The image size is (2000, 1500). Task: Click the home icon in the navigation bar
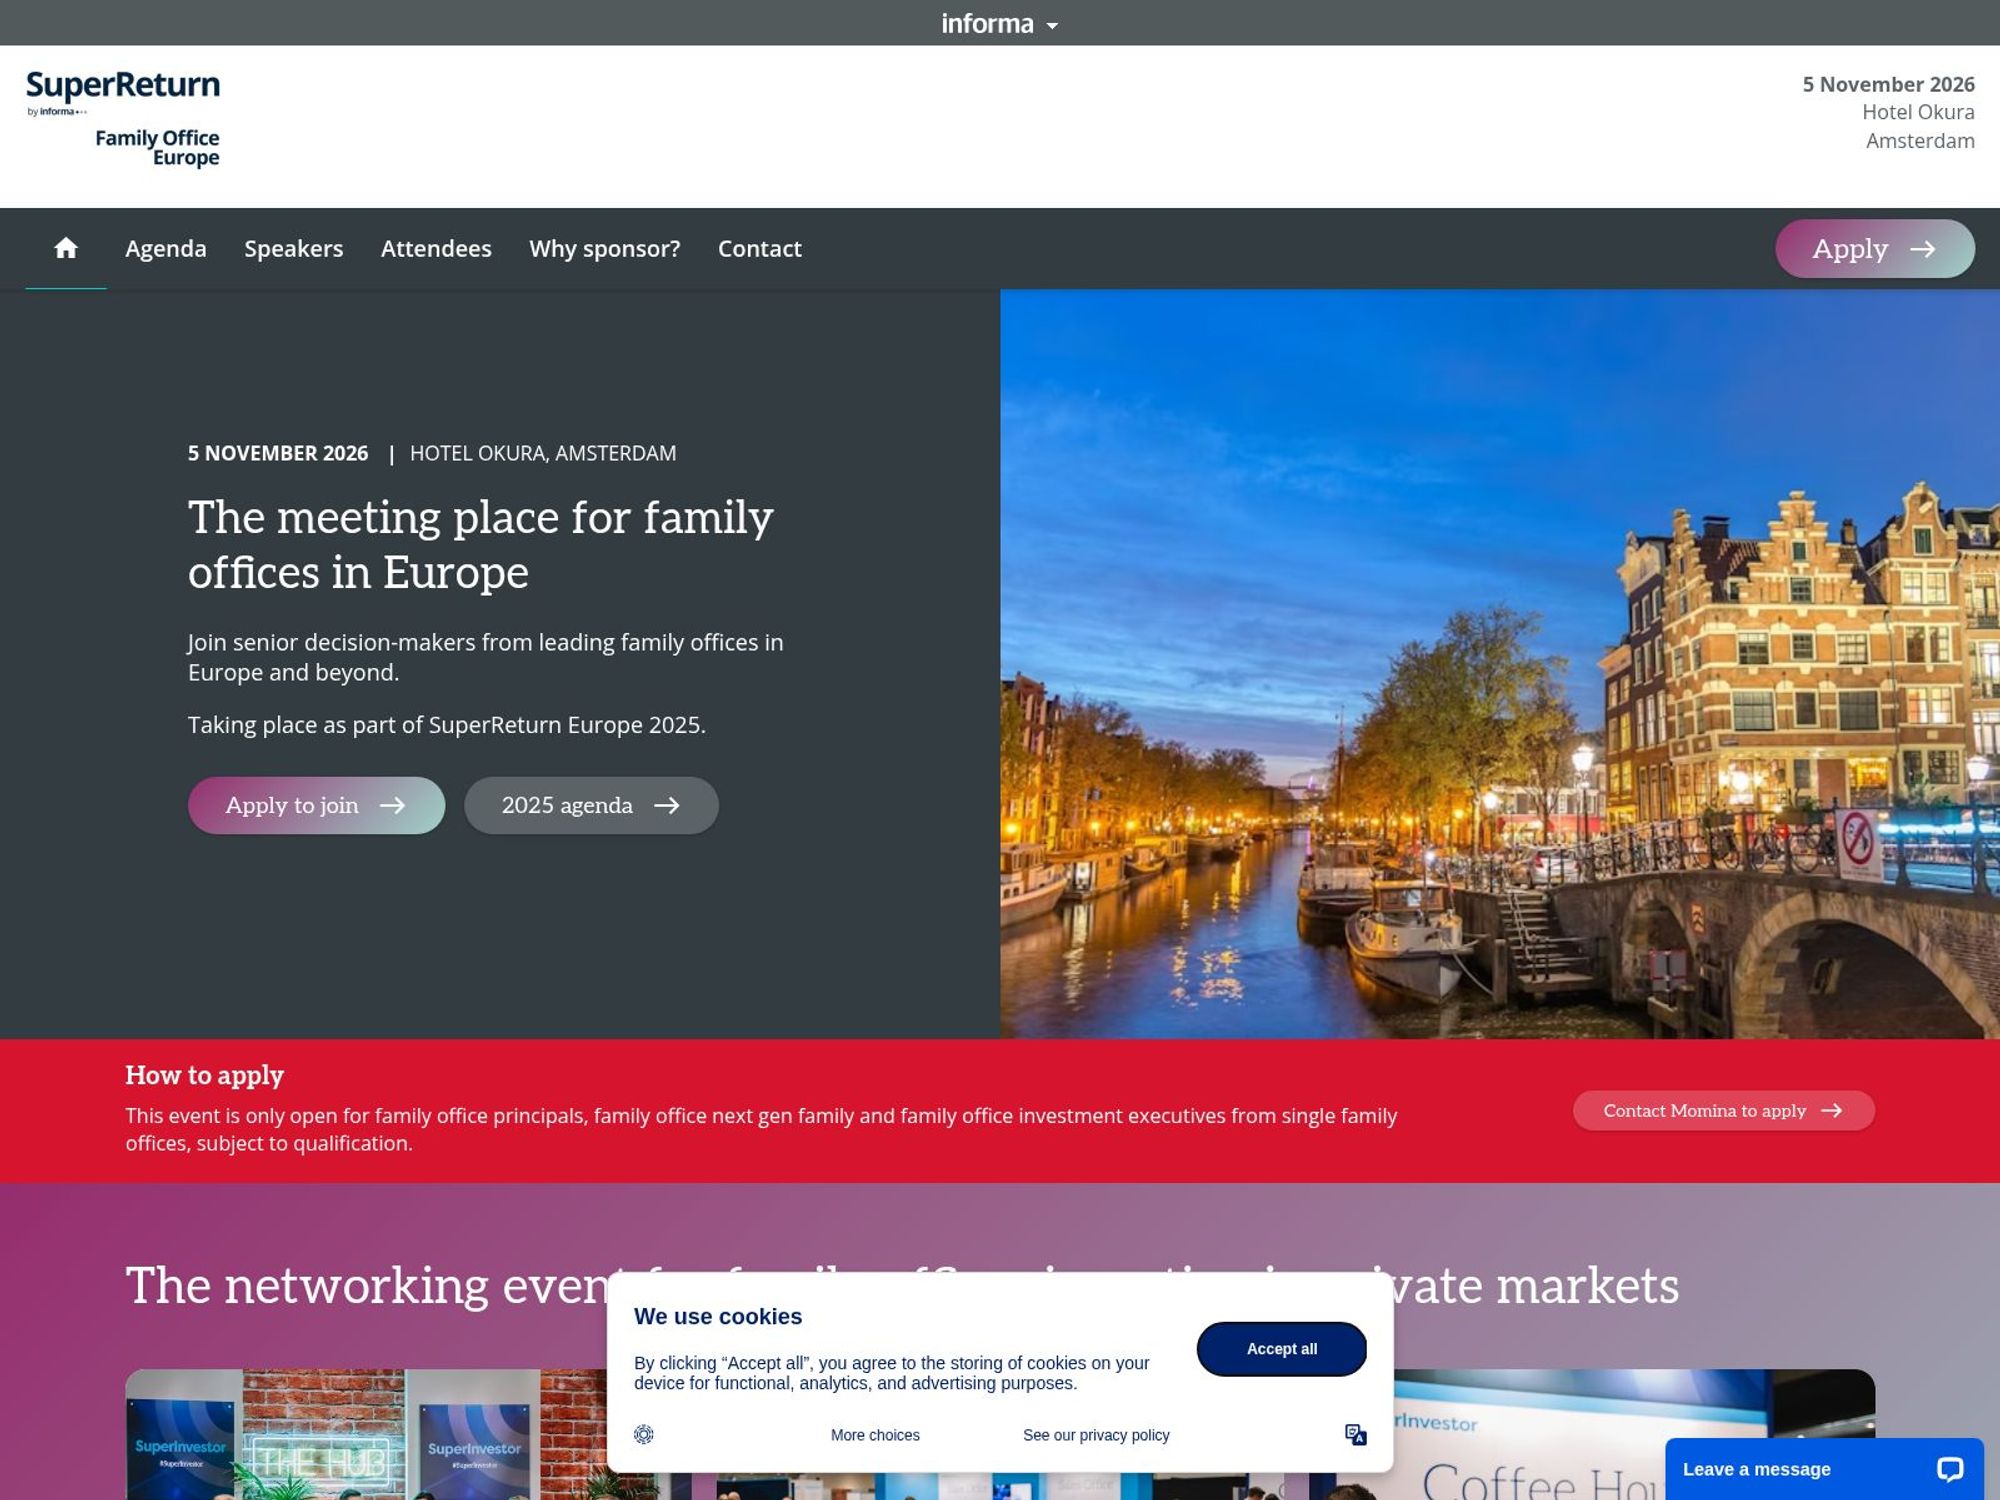66,248
